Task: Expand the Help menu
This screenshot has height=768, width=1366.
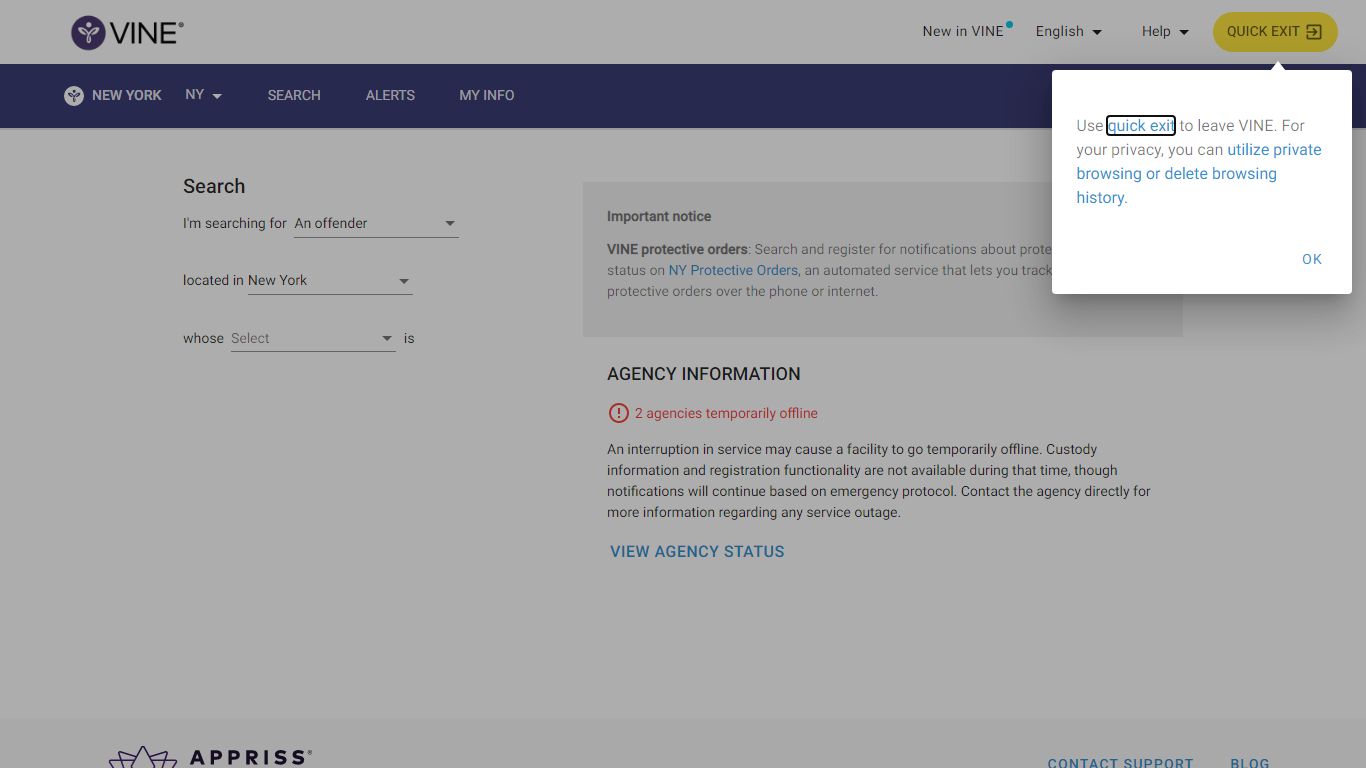Action: tap(1165, 31)
